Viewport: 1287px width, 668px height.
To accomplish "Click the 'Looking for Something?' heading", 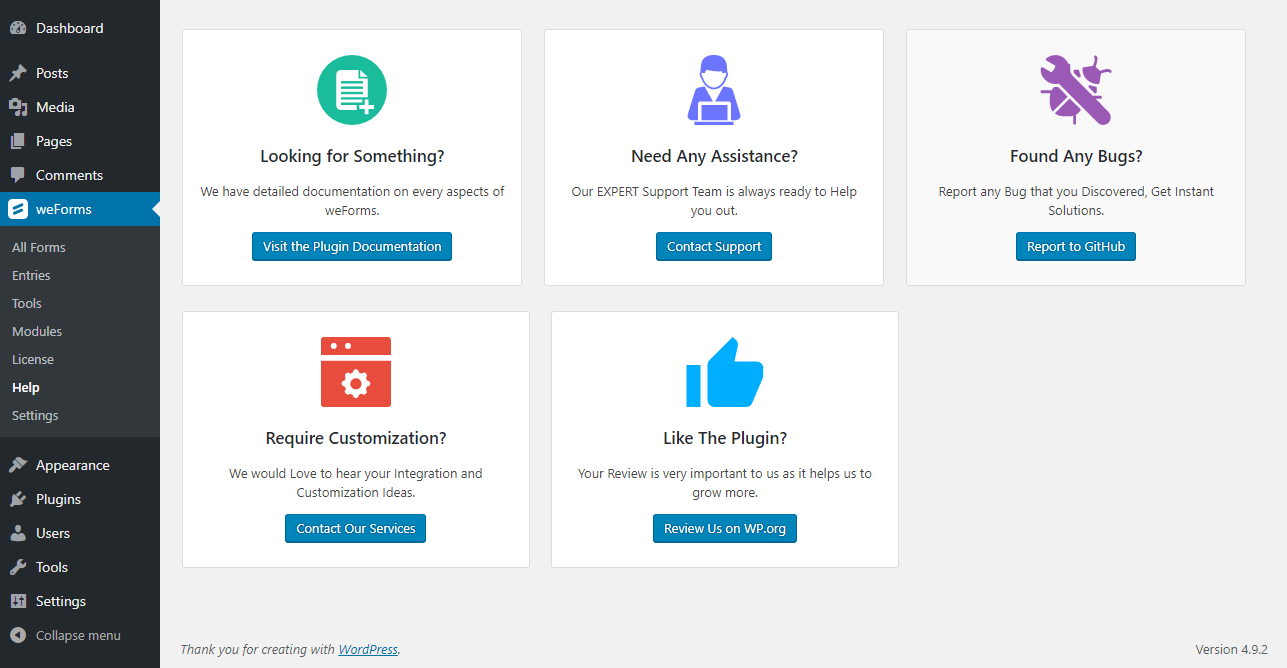I will tap(352, 156).
